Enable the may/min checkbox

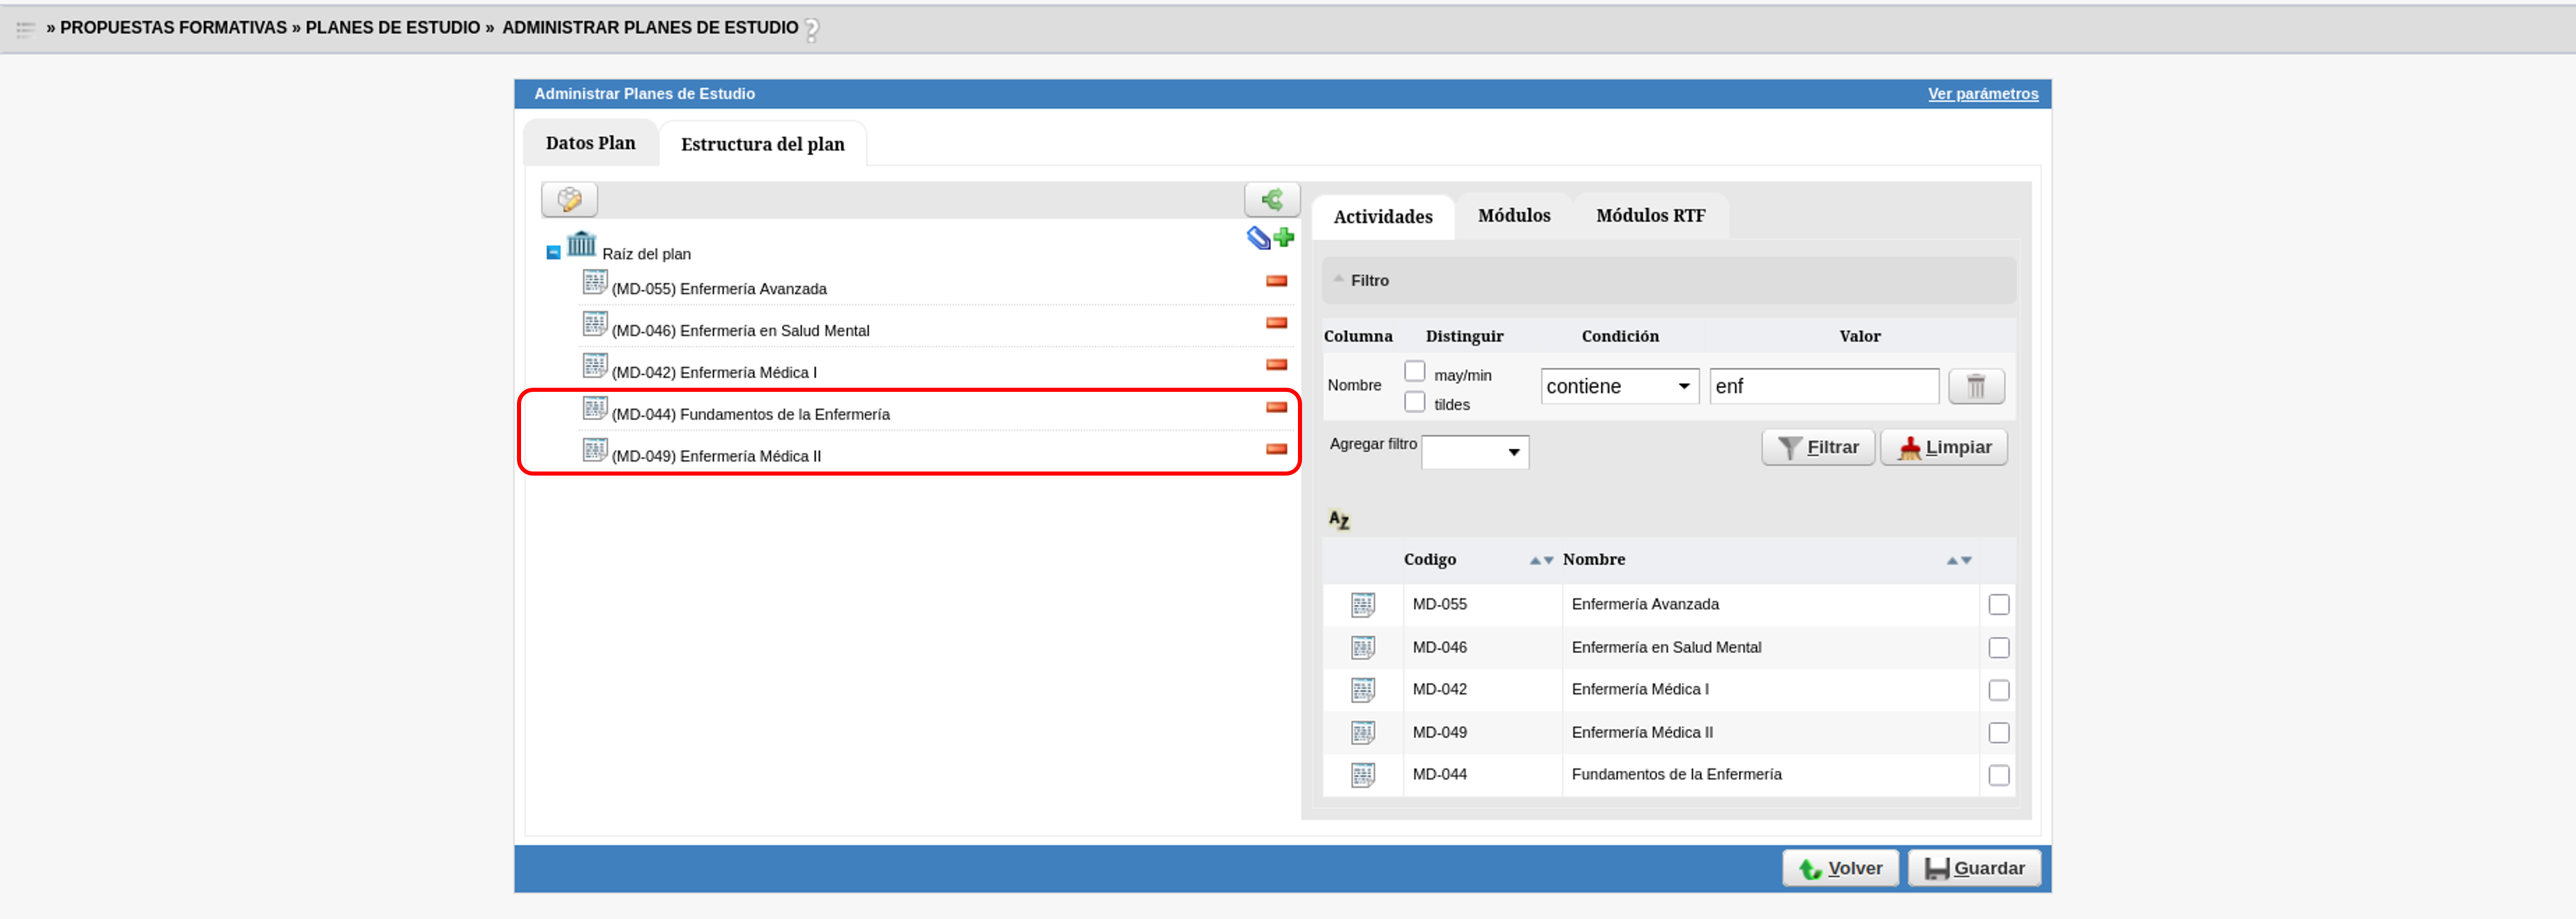pos(1414,372)
